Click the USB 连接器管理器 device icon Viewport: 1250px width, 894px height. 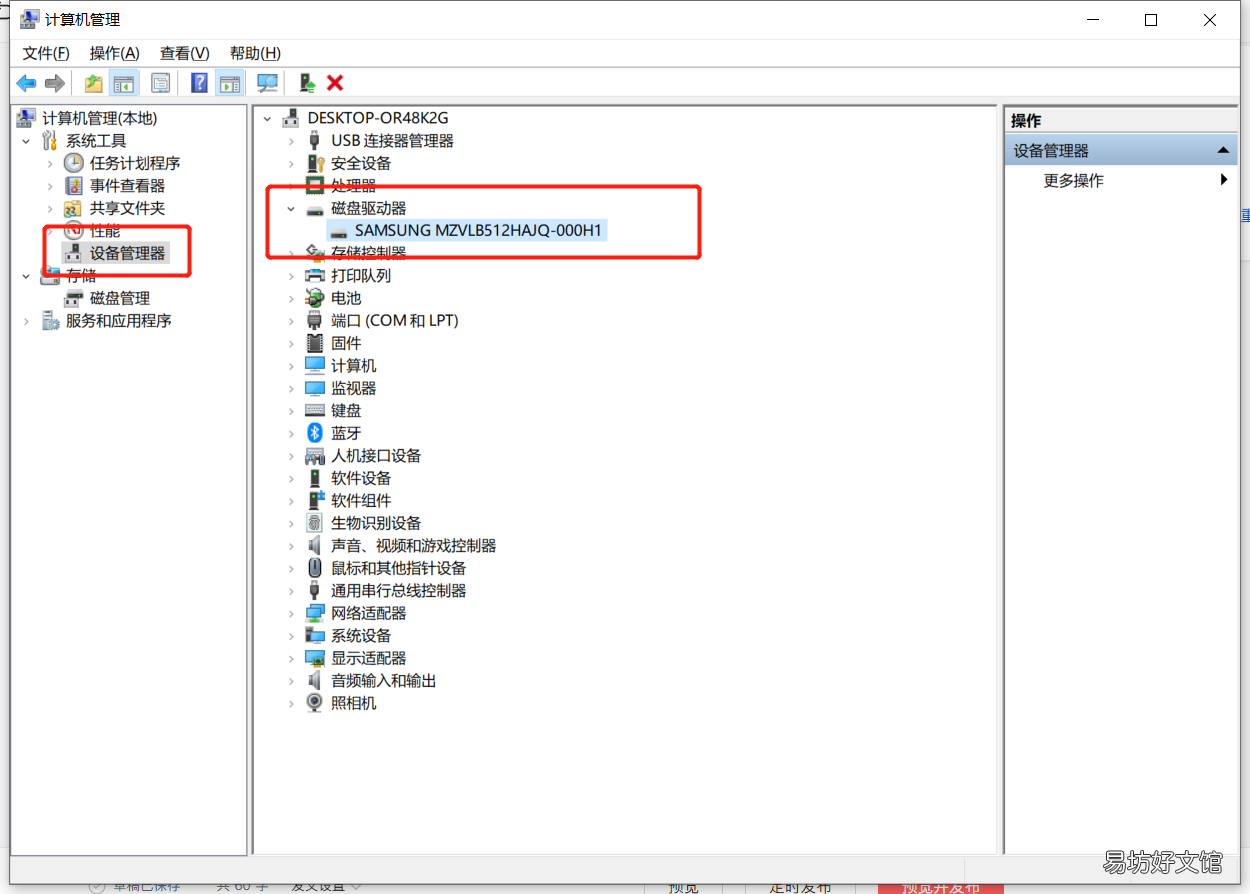coord(315,141)
